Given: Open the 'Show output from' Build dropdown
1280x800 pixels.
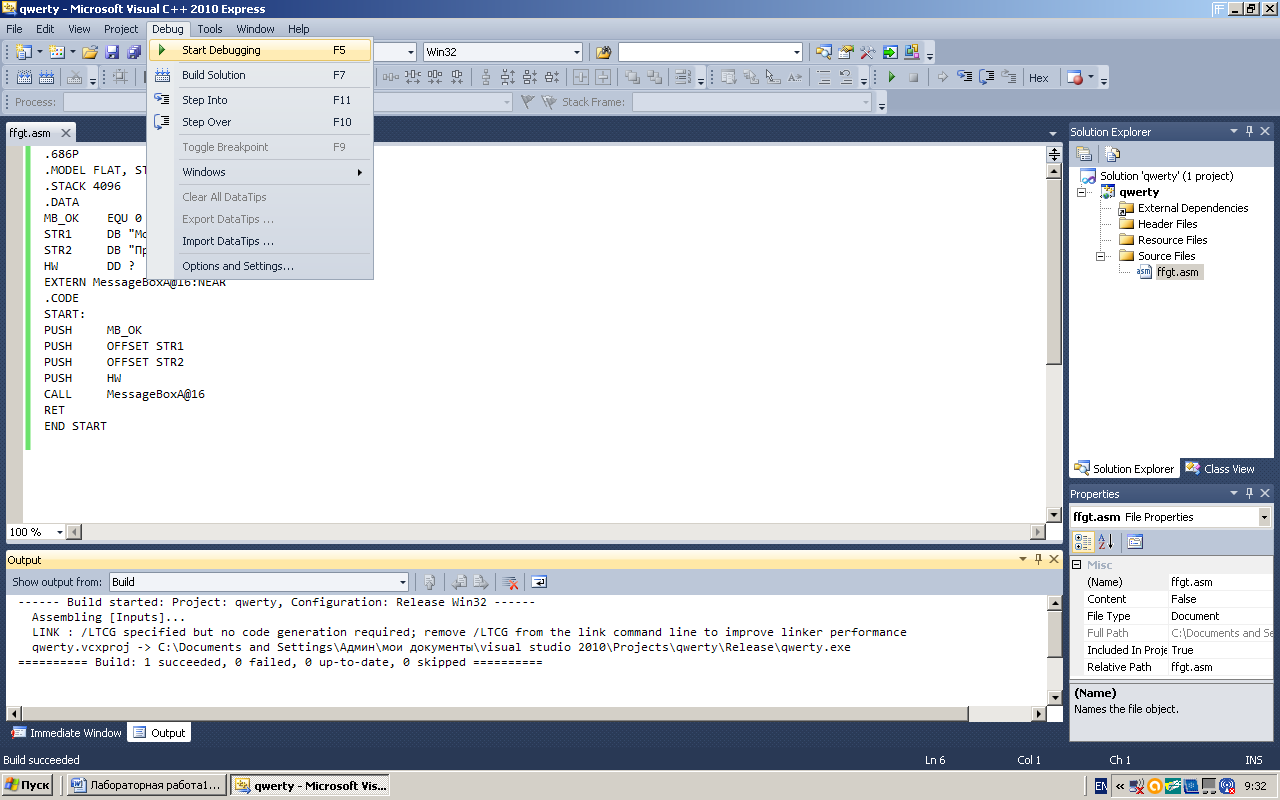Looking at the screenshot, I should click(x=403, y=582).
